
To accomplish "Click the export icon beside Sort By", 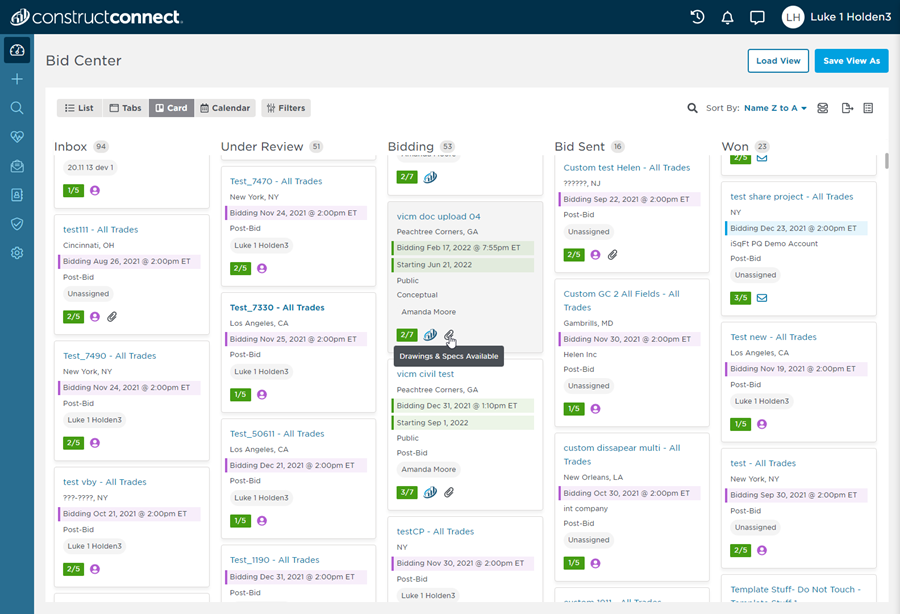I will (847, 108).
